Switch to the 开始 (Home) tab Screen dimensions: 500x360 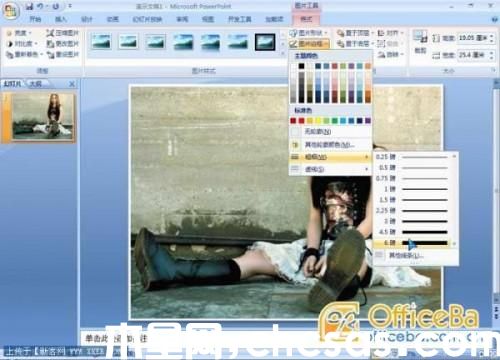pos(35,19)
